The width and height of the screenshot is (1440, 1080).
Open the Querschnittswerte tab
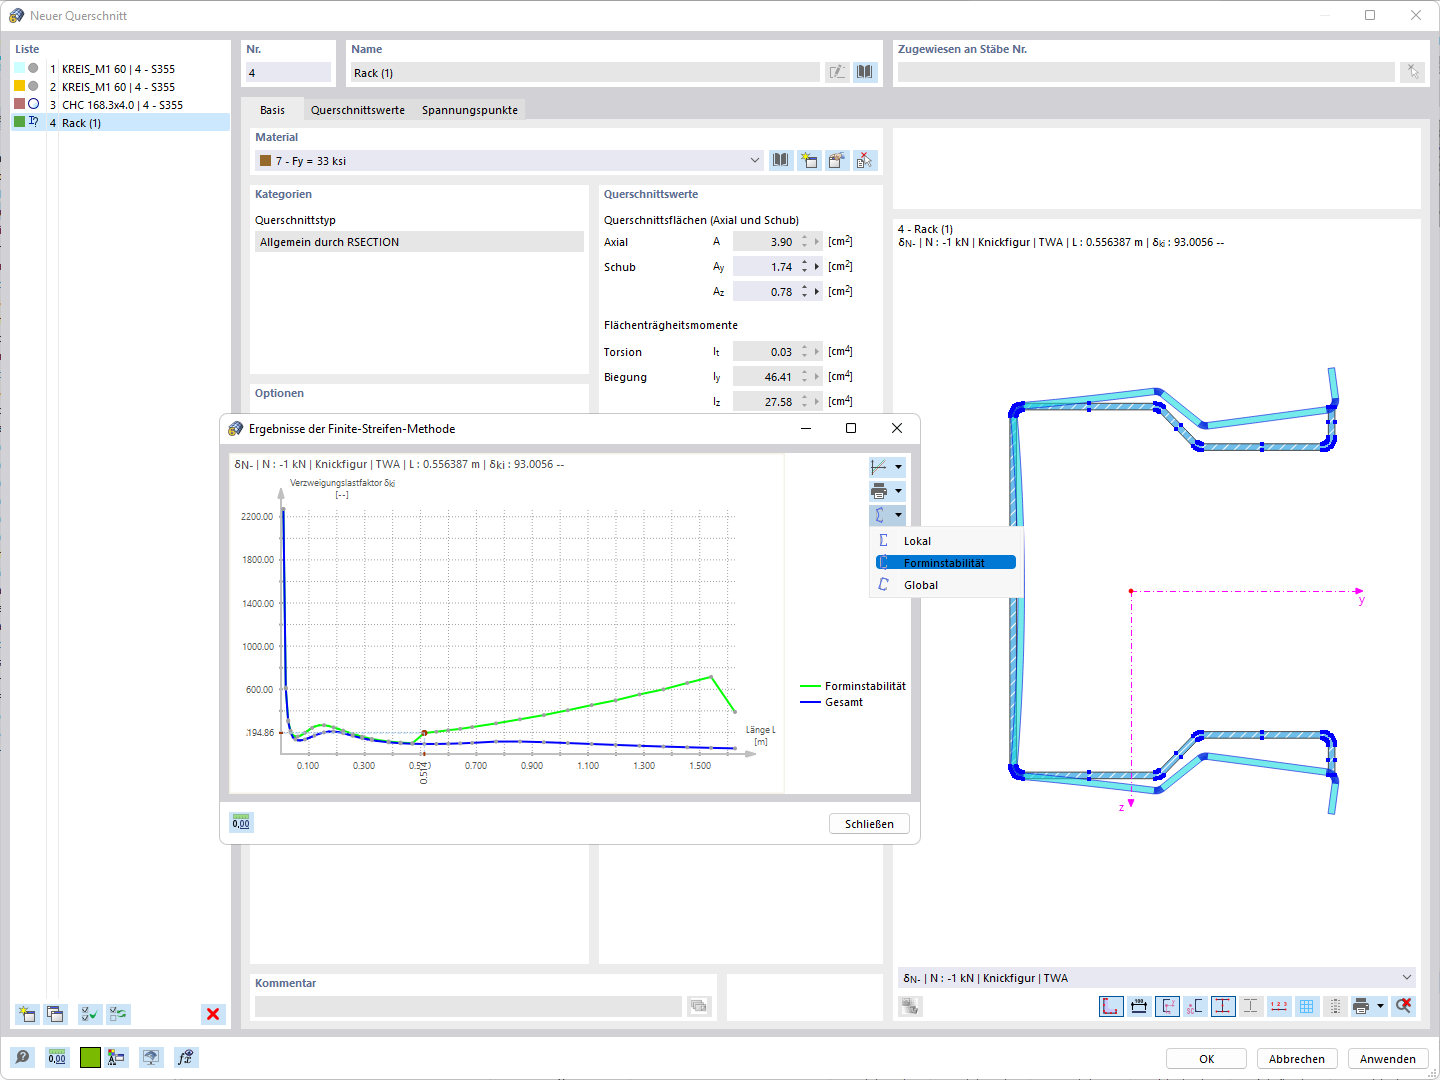point(357,109)
